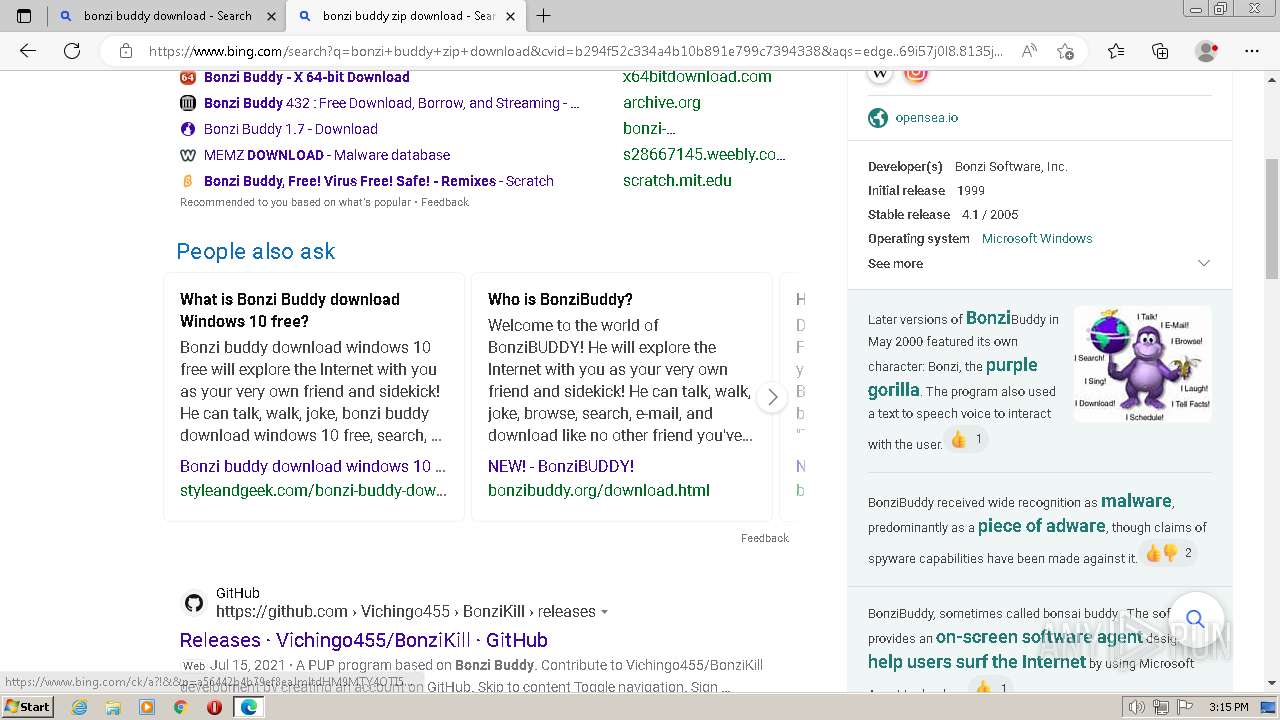The image size is (1280, 720).
Task: Show next People also ask card
Action: (772, 397)
